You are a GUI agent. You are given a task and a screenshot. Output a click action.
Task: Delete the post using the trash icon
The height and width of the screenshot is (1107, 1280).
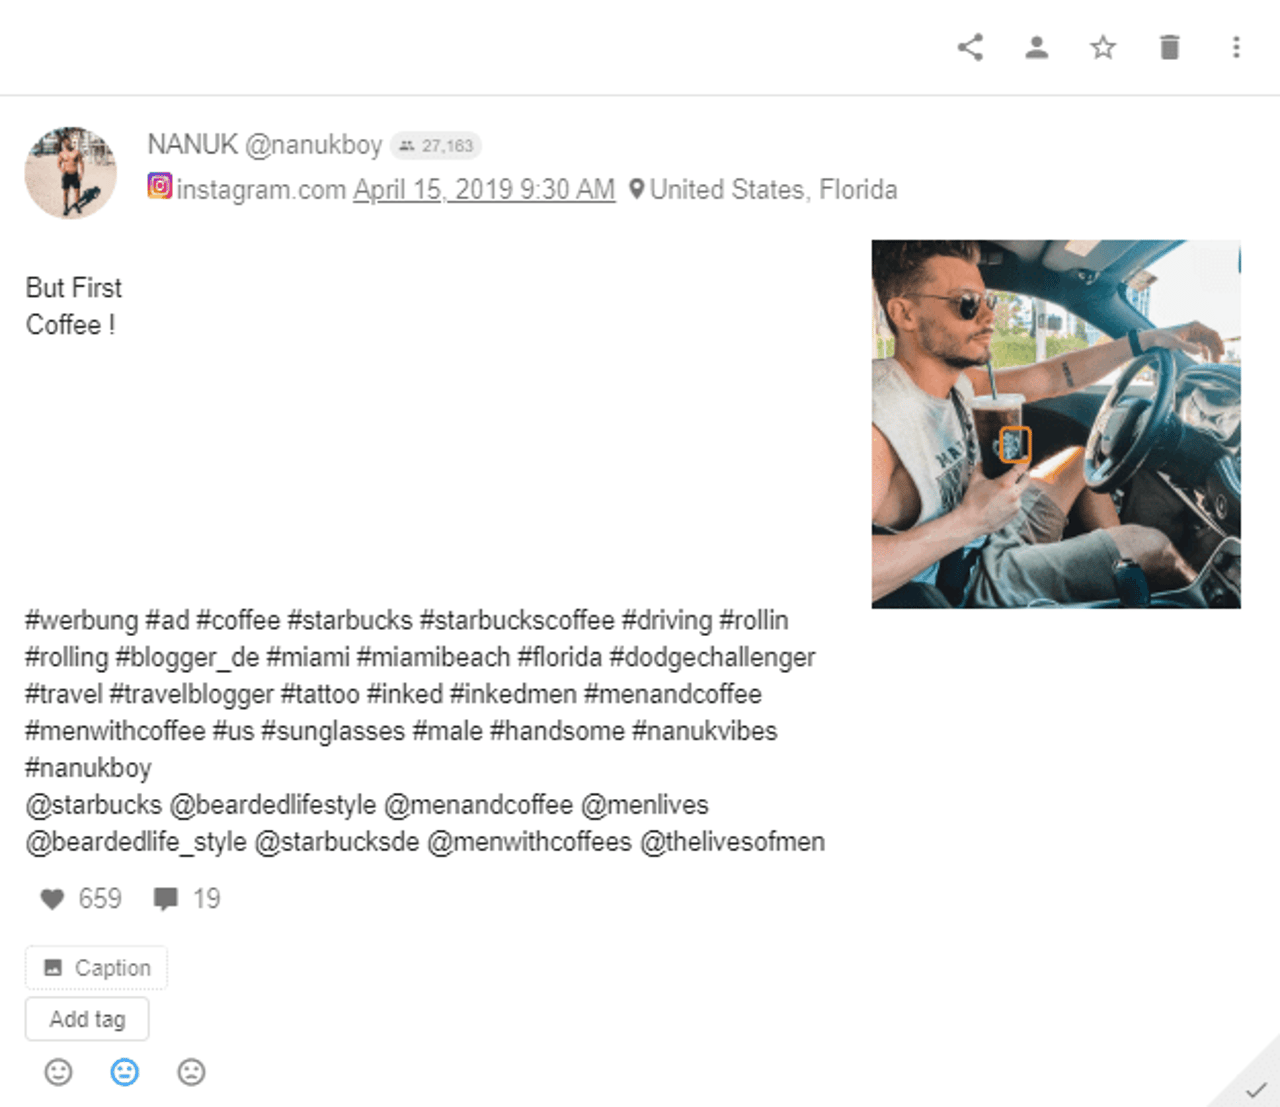(x=1170, y=47)
